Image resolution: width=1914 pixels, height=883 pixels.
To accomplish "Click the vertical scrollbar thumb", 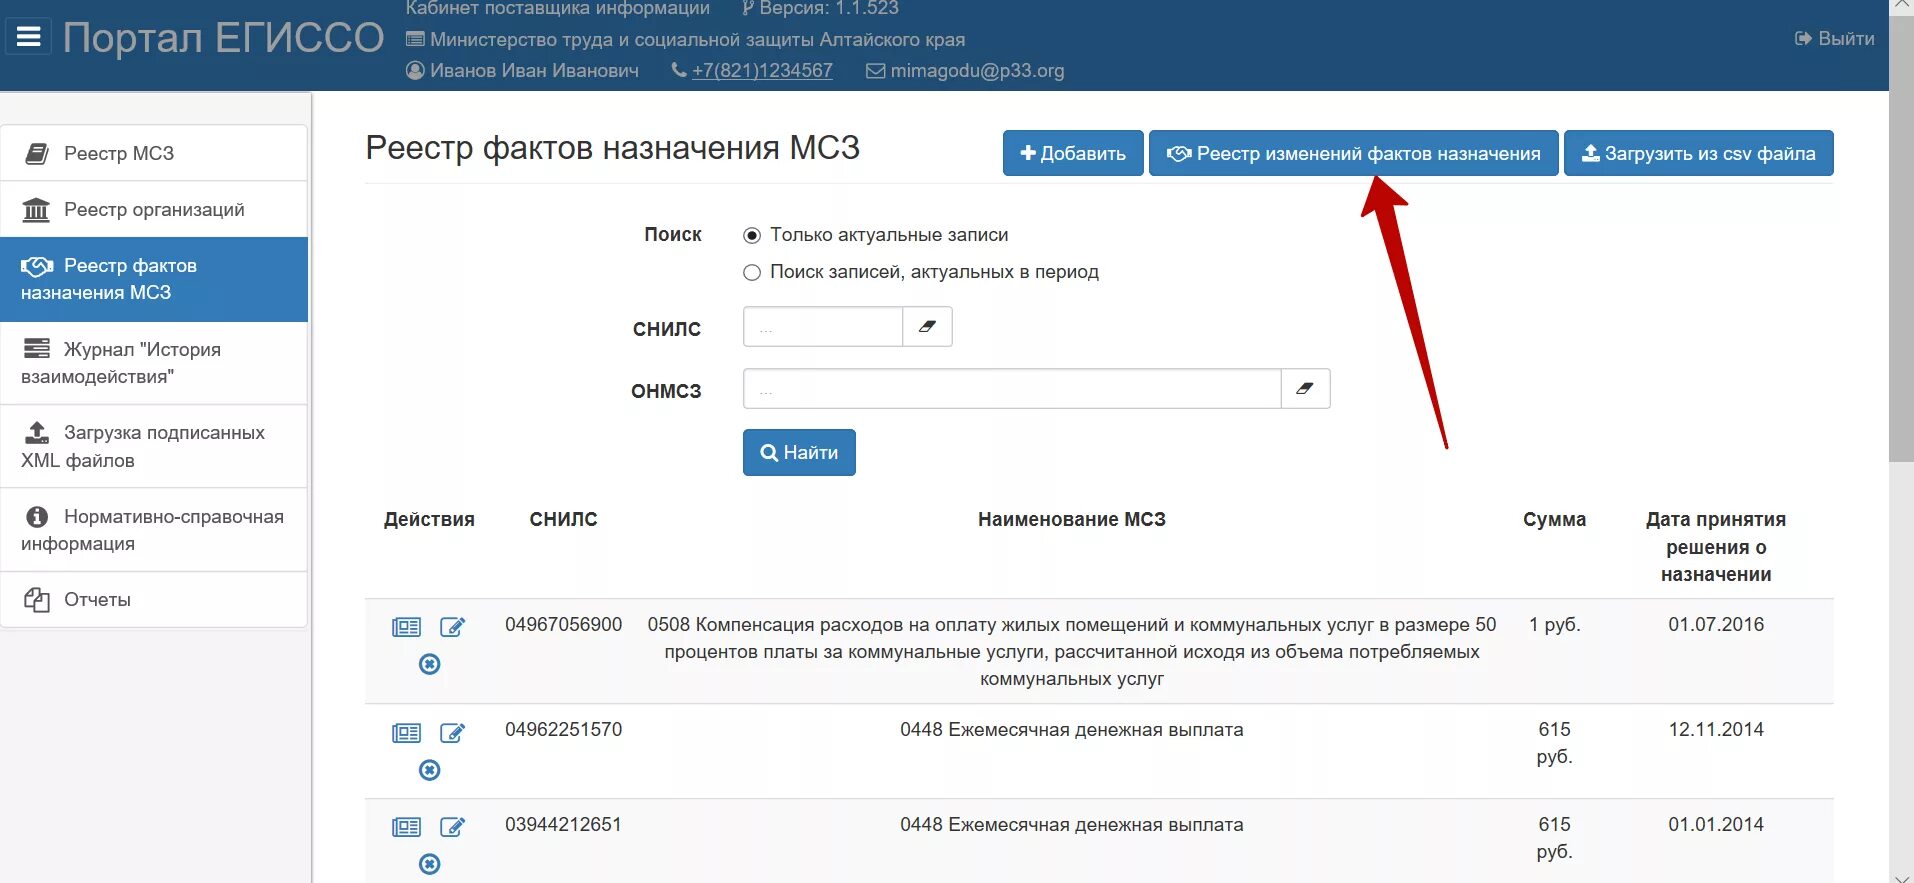I will tap(1901, 238).
